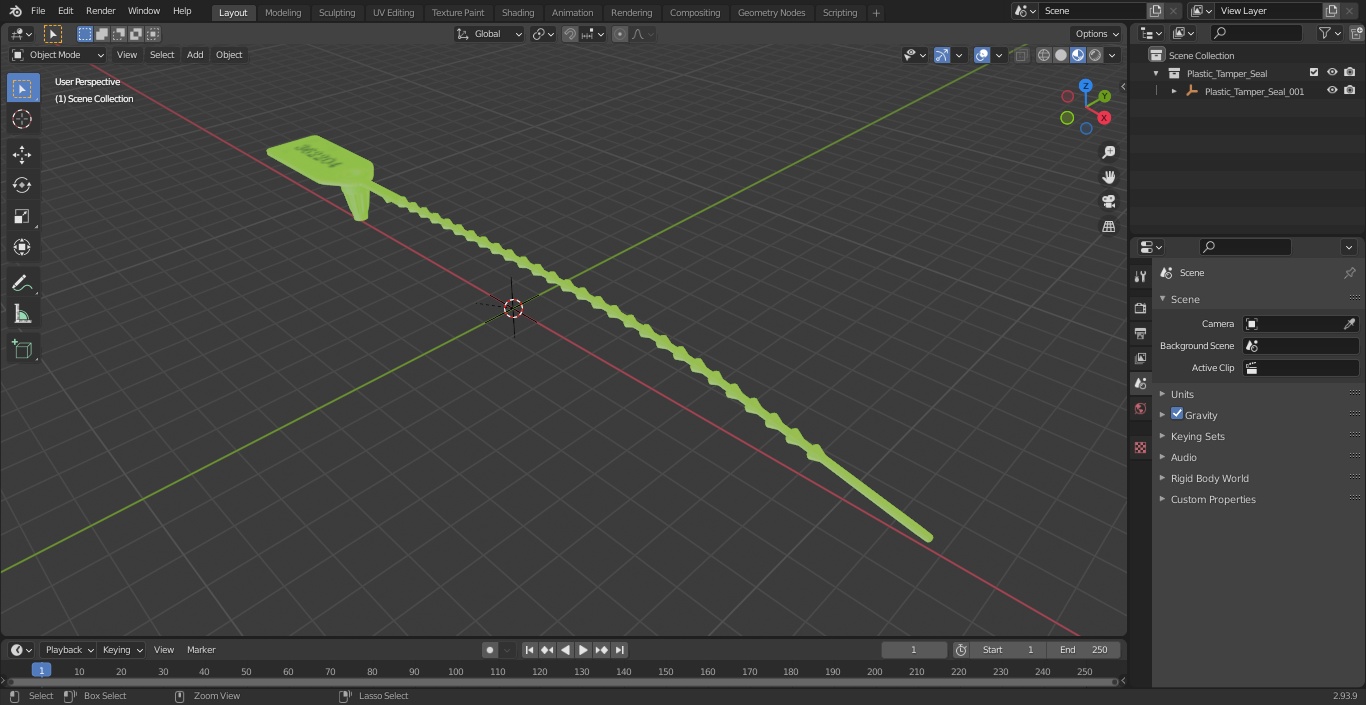Select the Cursor tool
This screenshot has height=705, width=1366.
click(x=22, y=119)
